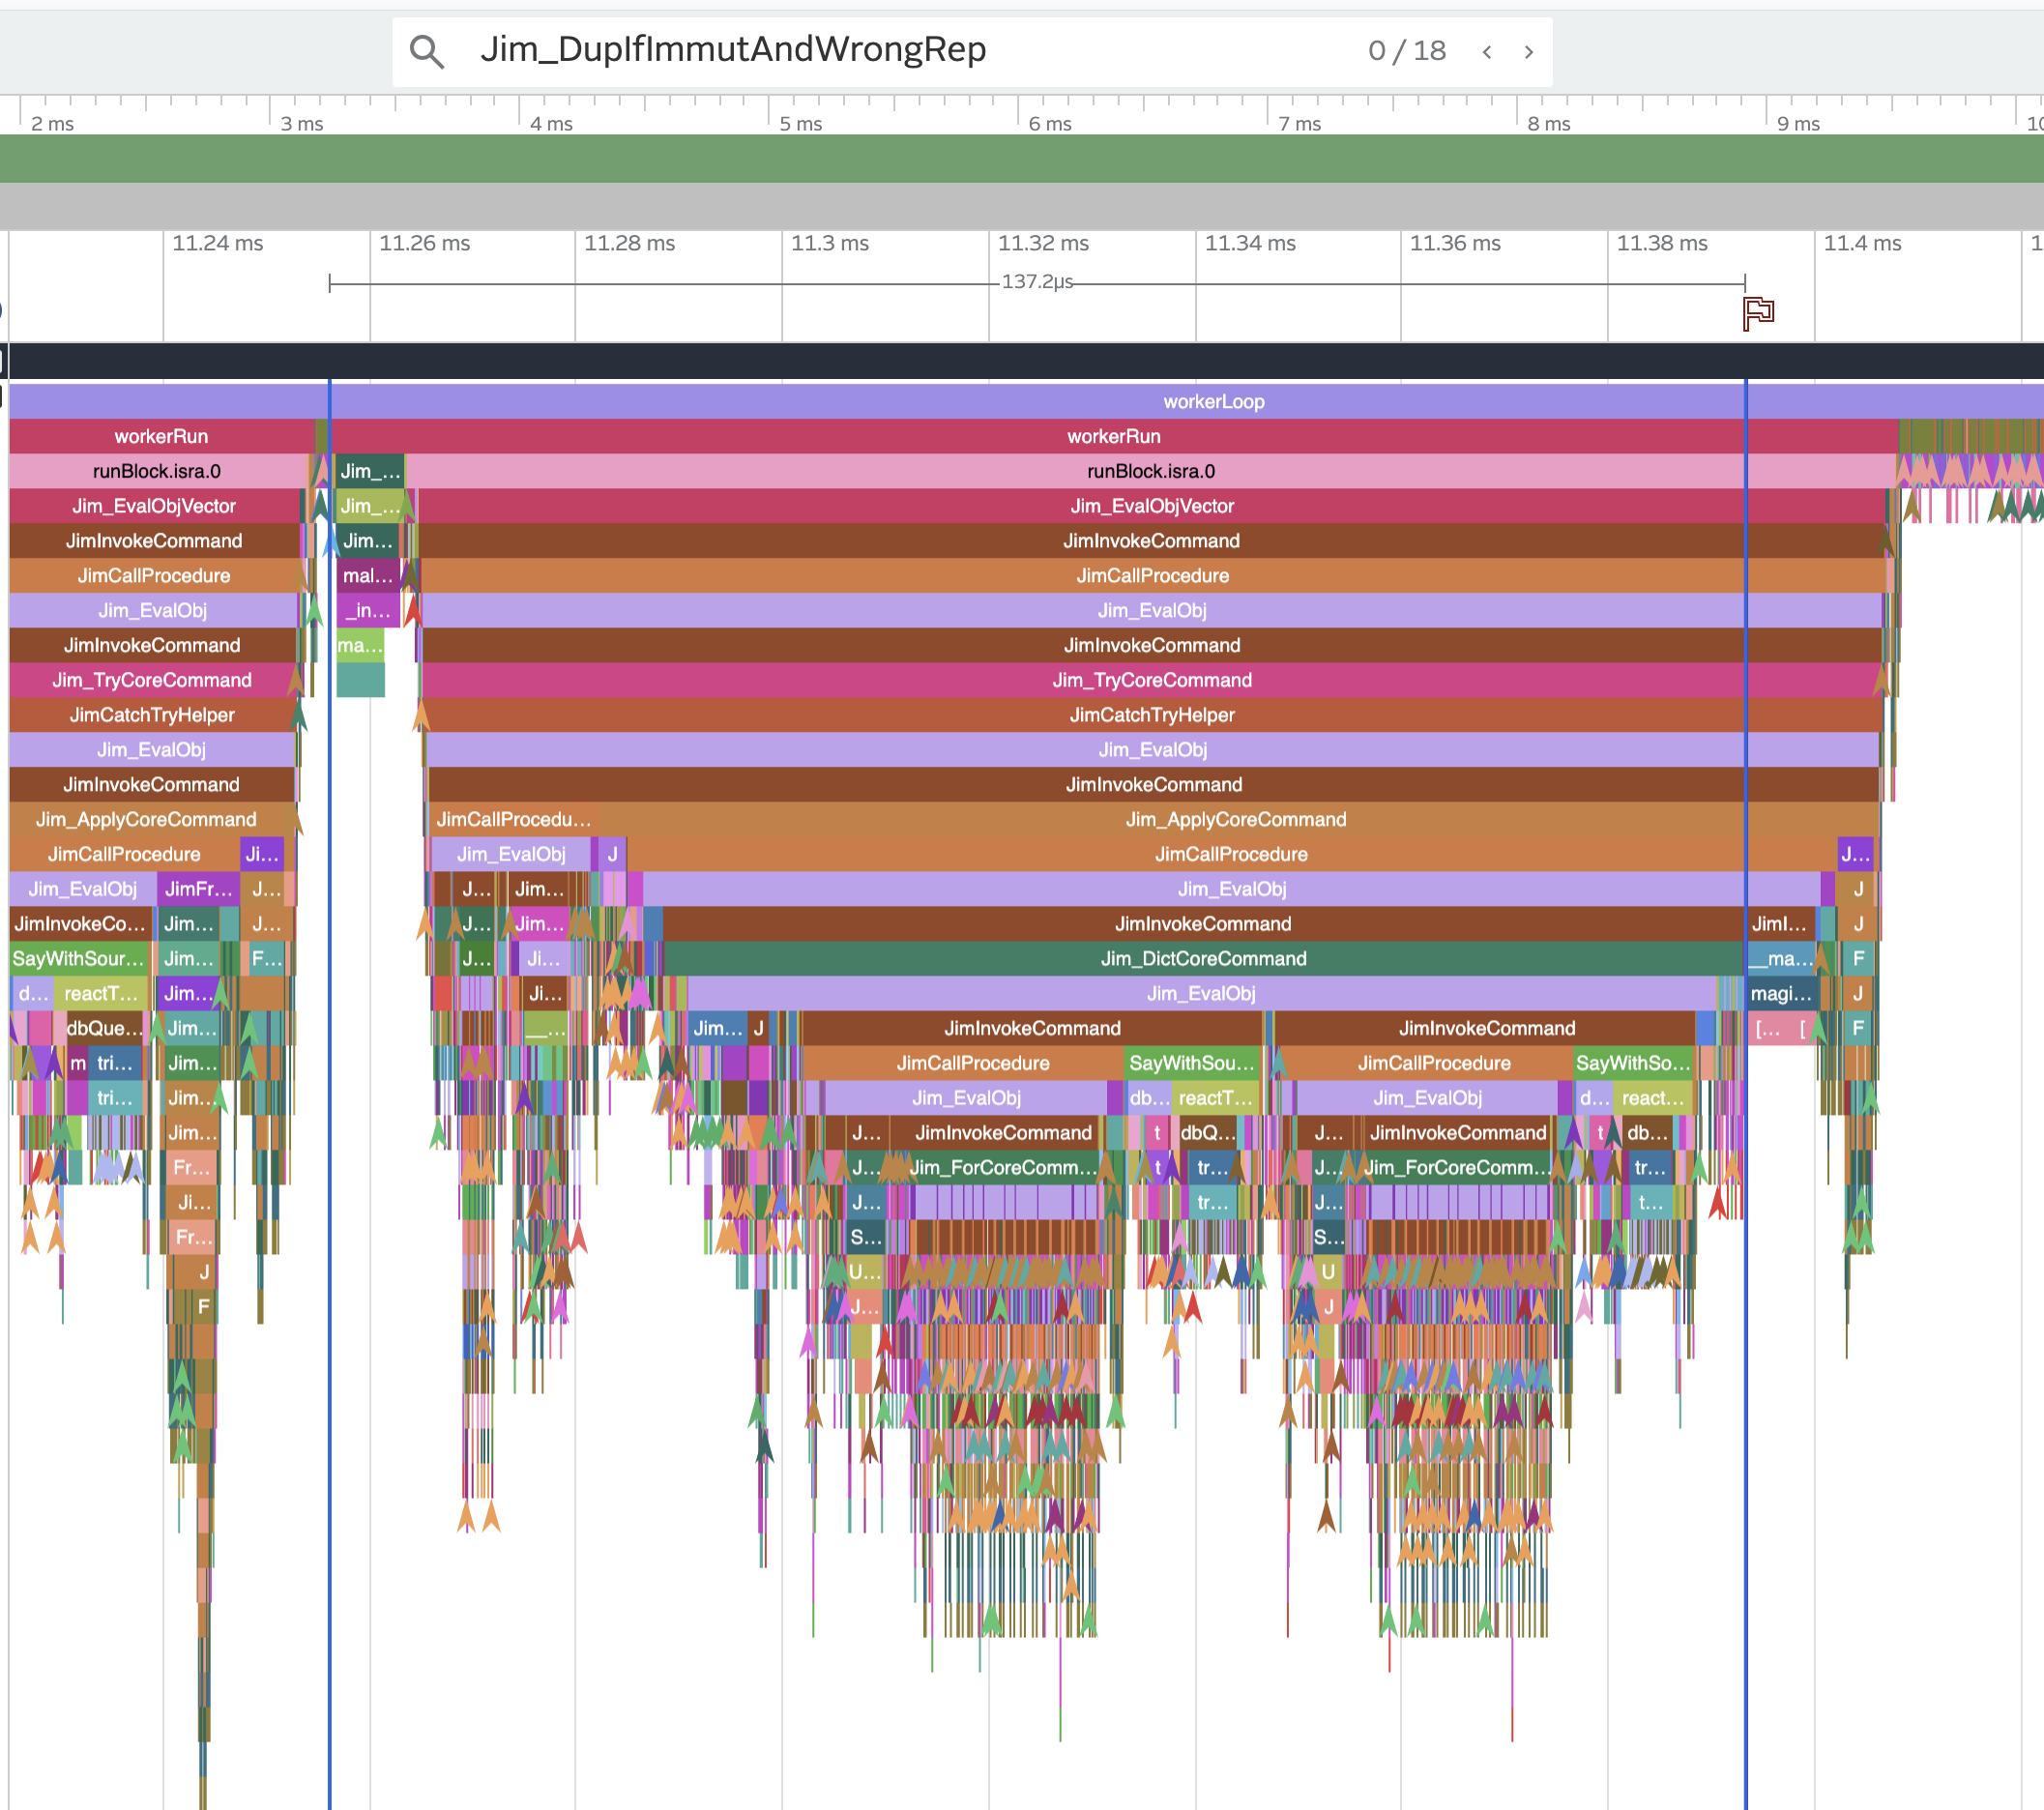Select the center JimCatchTryHelper slice
The height and width of the screenshot is (1810, 2044).
click(1152, 715)
